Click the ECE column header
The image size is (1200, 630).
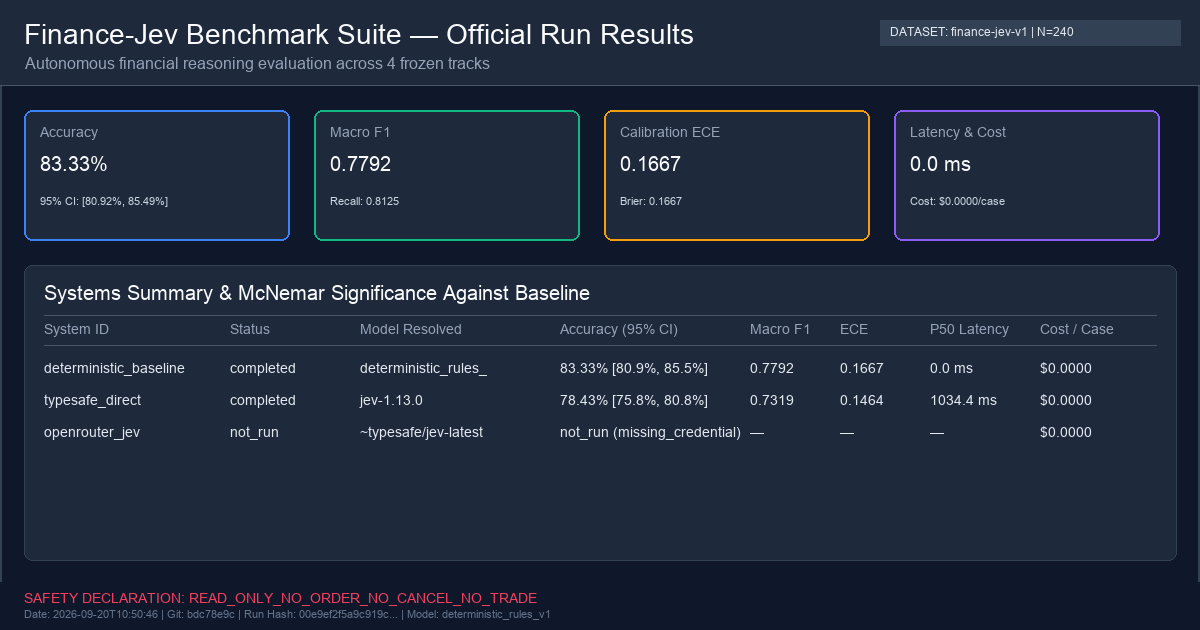point(854,329)
